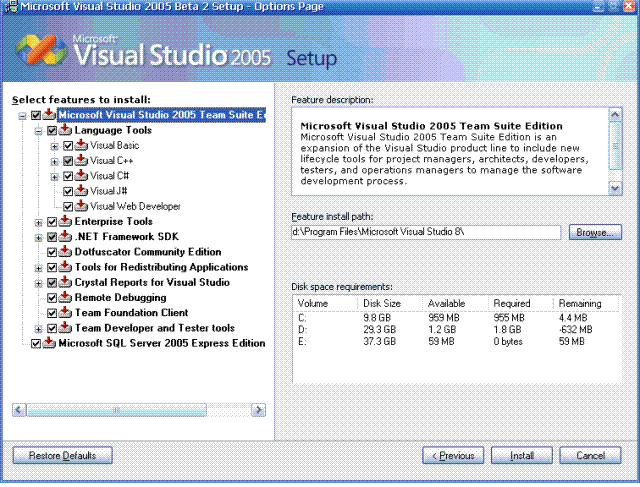Uncheck SQL Server 2005 Express Edition checkbox
The image size is (640, 487).
click(36, 344)
